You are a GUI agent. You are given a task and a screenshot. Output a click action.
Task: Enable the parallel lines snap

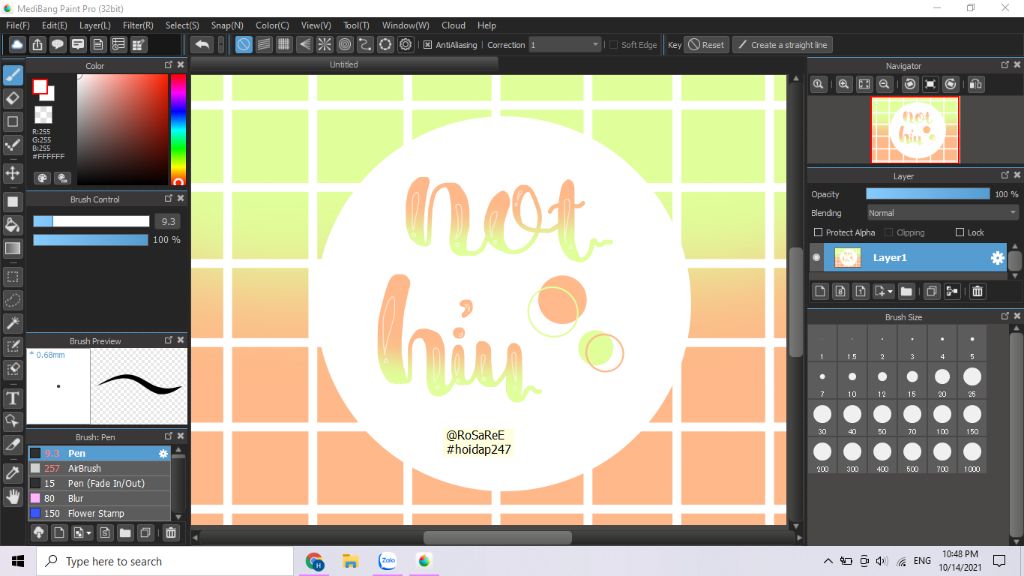(264, 44)
